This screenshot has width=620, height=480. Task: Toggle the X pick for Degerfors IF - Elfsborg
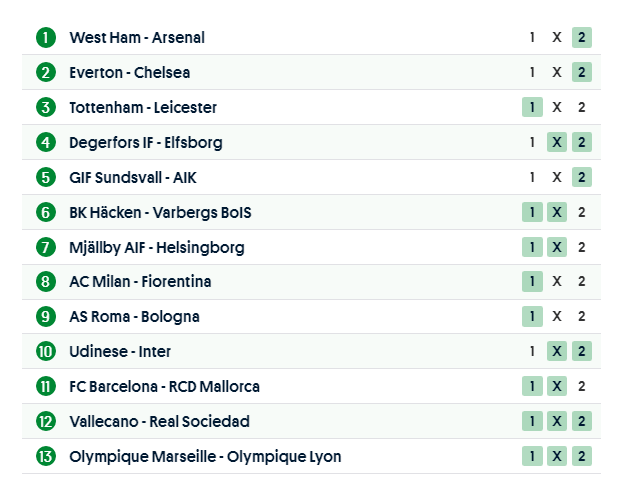pos(557,142)
